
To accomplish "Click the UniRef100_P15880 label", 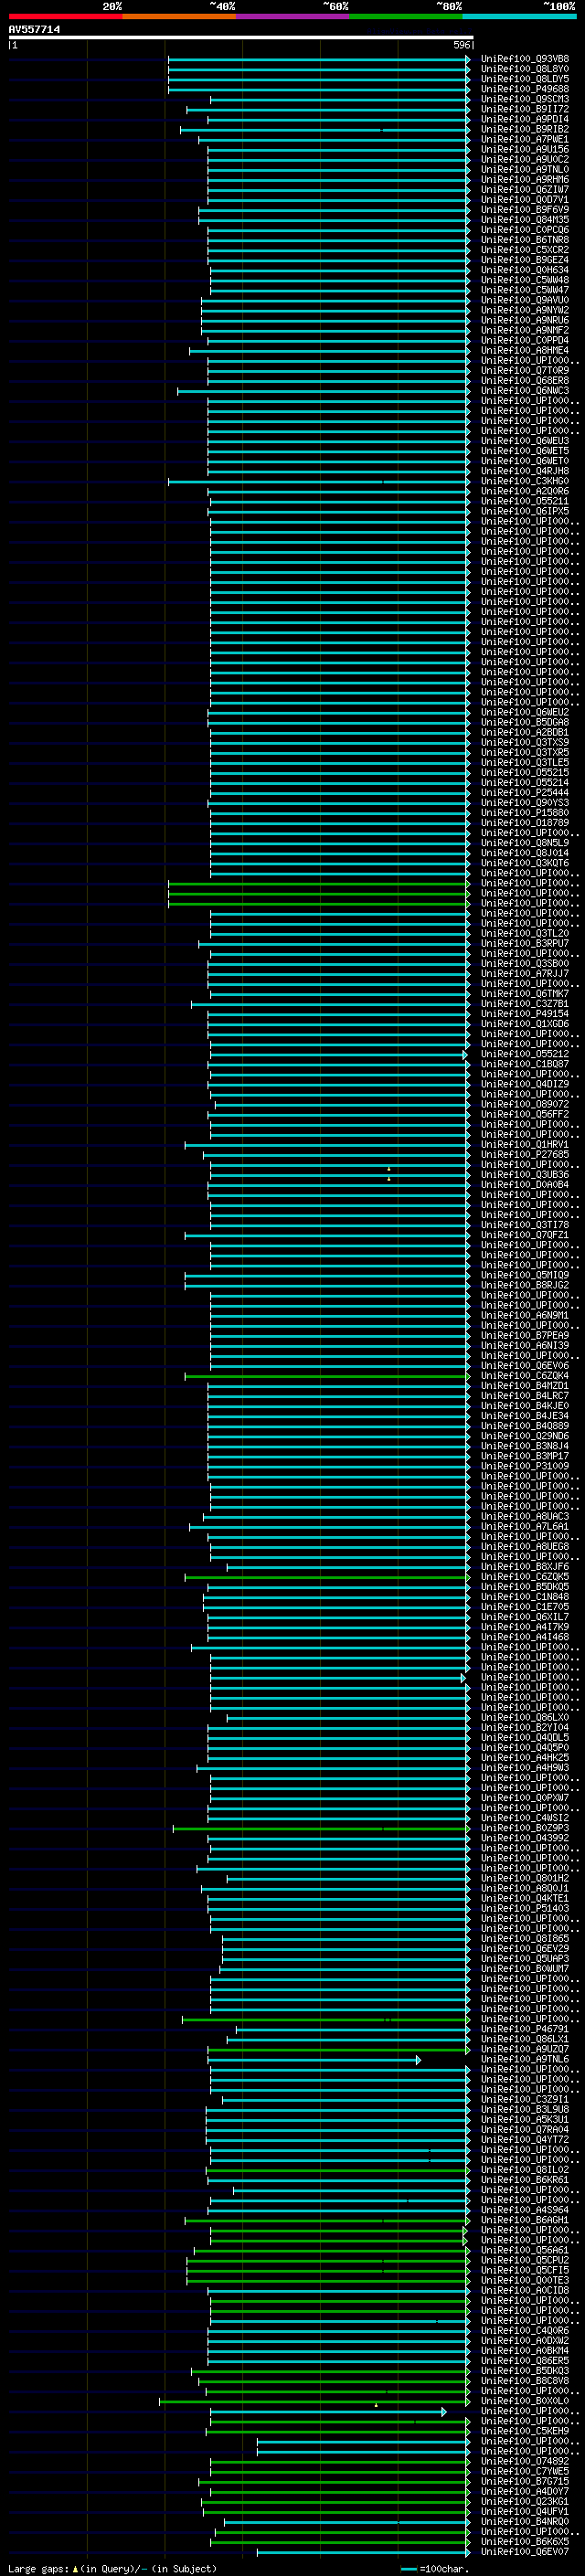I will tap(525, 813).
